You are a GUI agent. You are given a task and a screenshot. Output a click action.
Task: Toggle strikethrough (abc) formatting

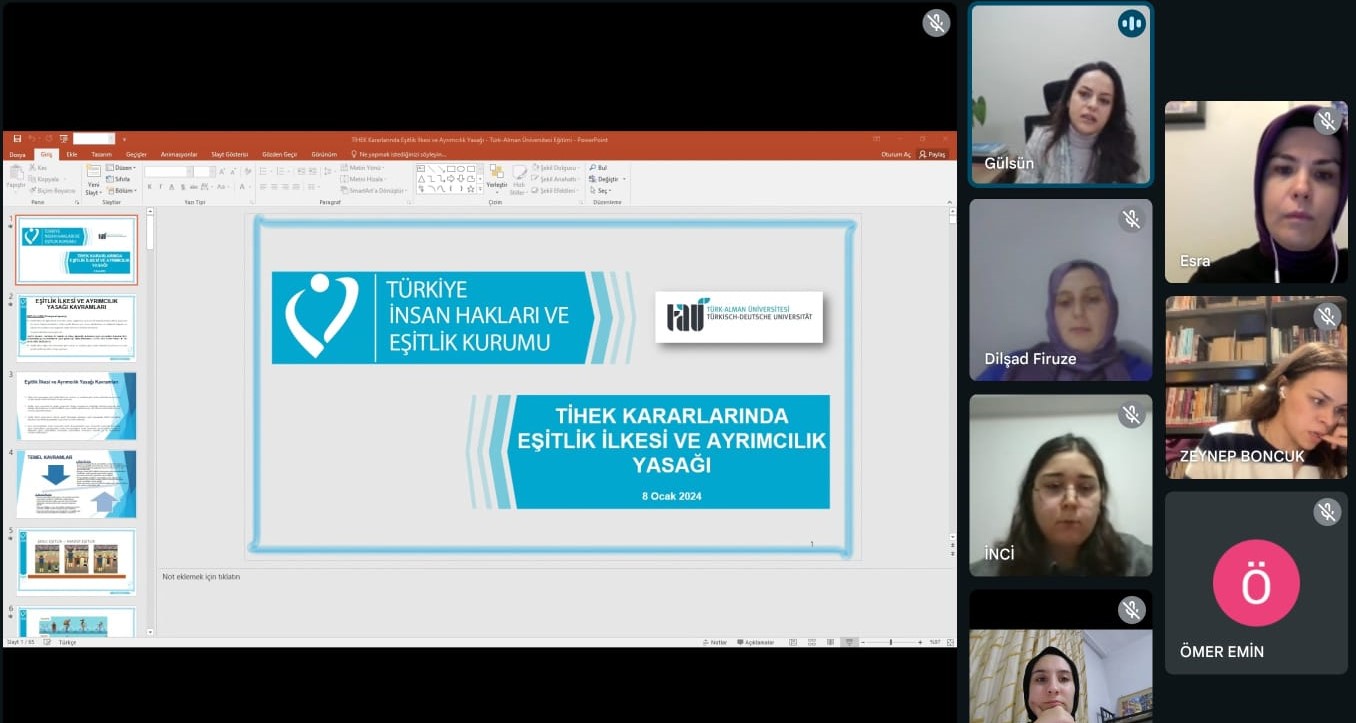(x=194, y=187)
